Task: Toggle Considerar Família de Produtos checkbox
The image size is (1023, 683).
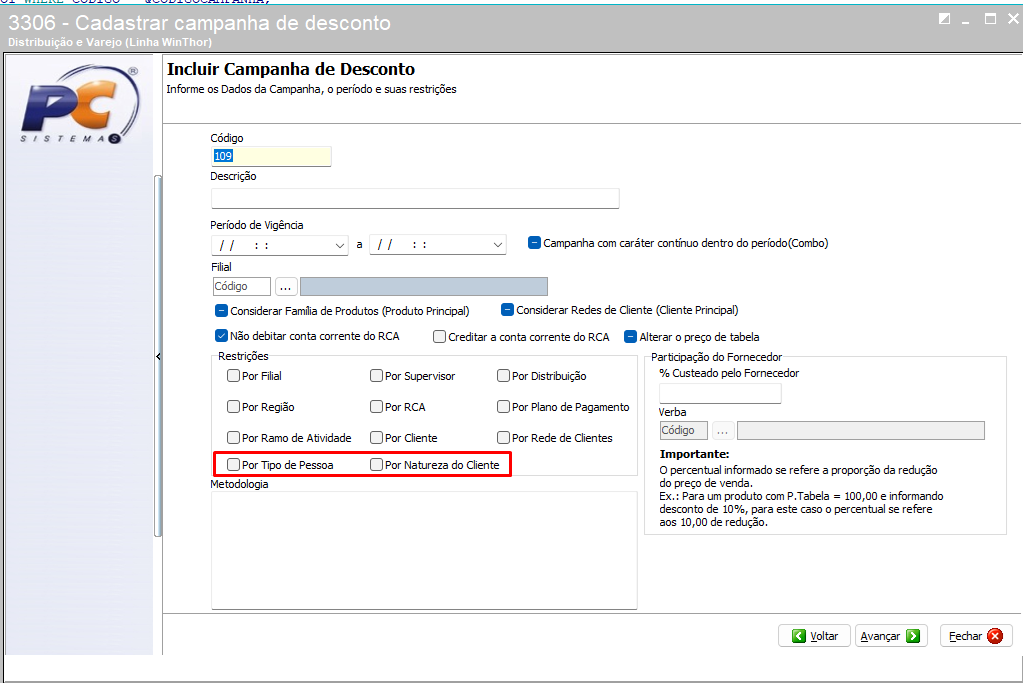Action: pos(221,311)
